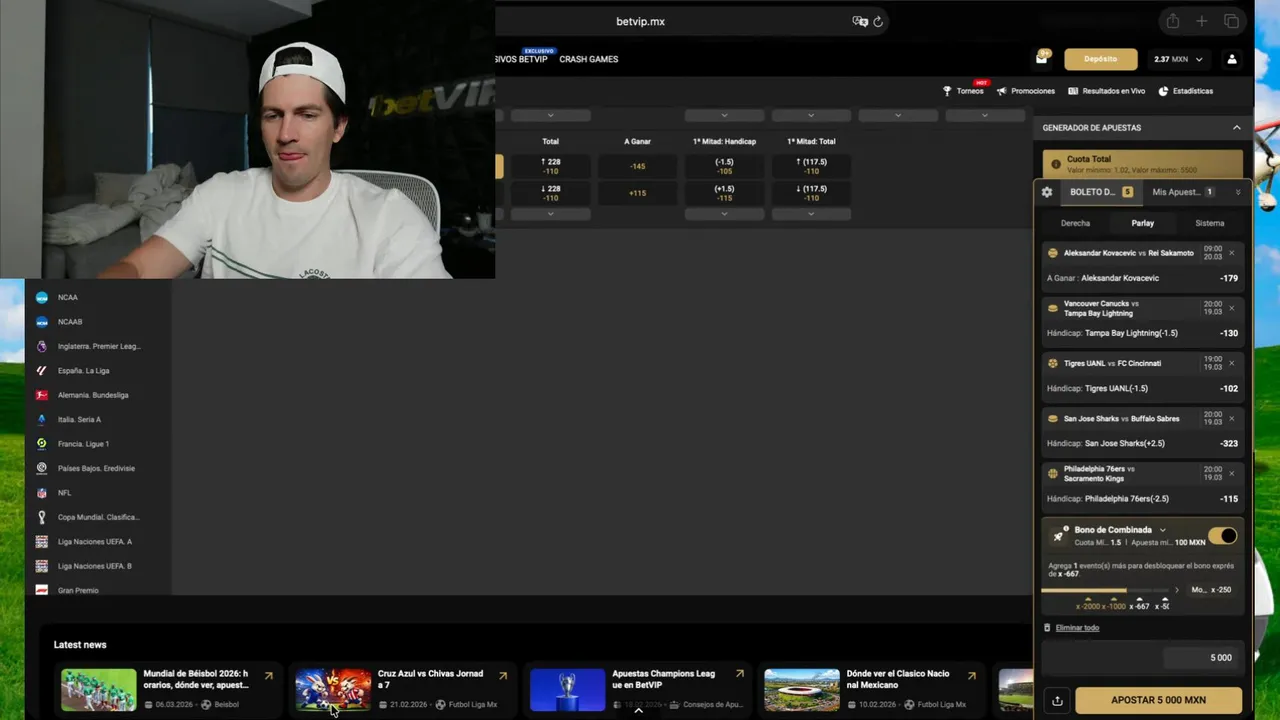
Task: Open the NCAAB league icon
Action: click(42, 322)
